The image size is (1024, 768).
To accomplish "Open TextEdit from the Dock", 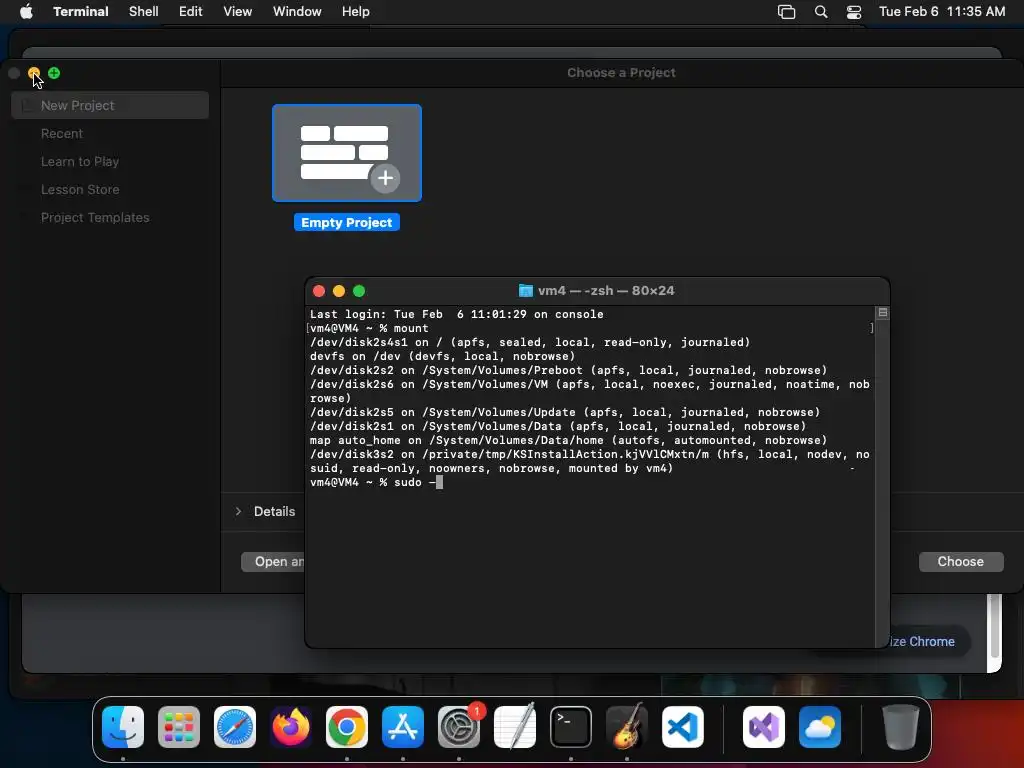I will [515, 727].
